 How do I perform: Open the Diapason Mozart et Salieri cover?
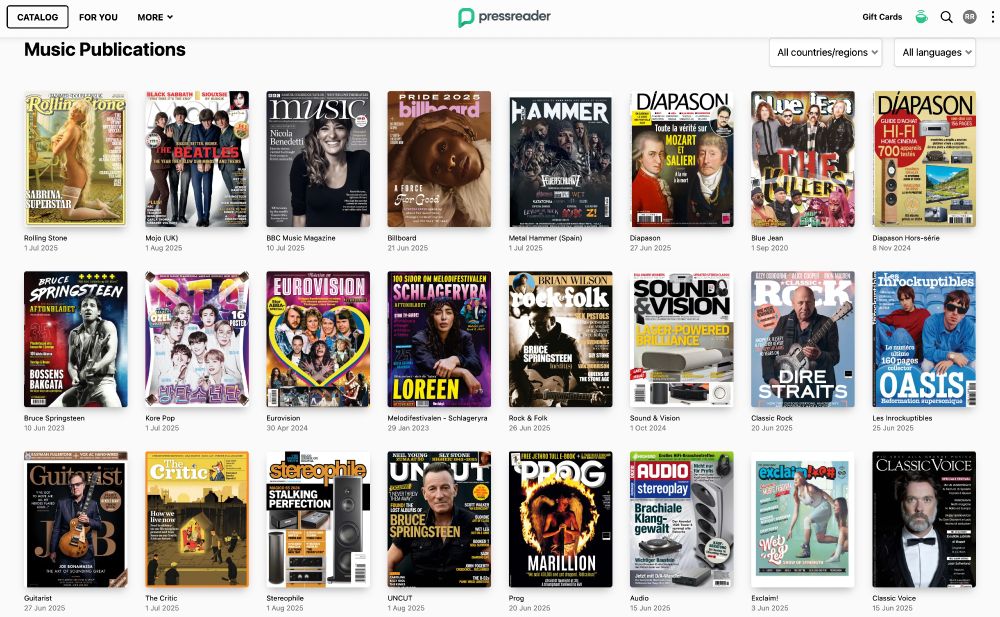click(x=682, y=159)
